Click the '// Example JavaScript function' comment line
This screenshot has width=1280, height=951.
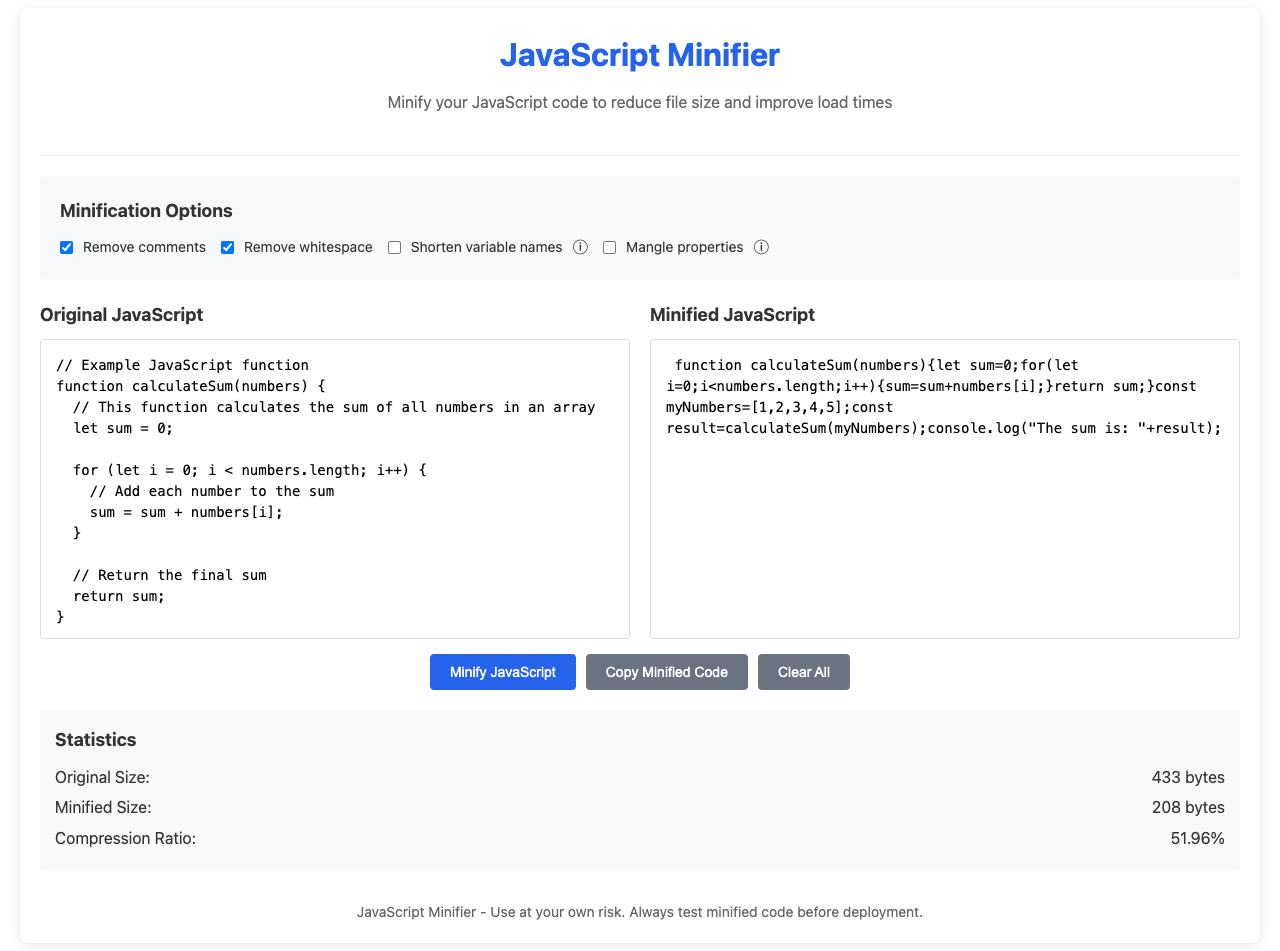point(182,365)
